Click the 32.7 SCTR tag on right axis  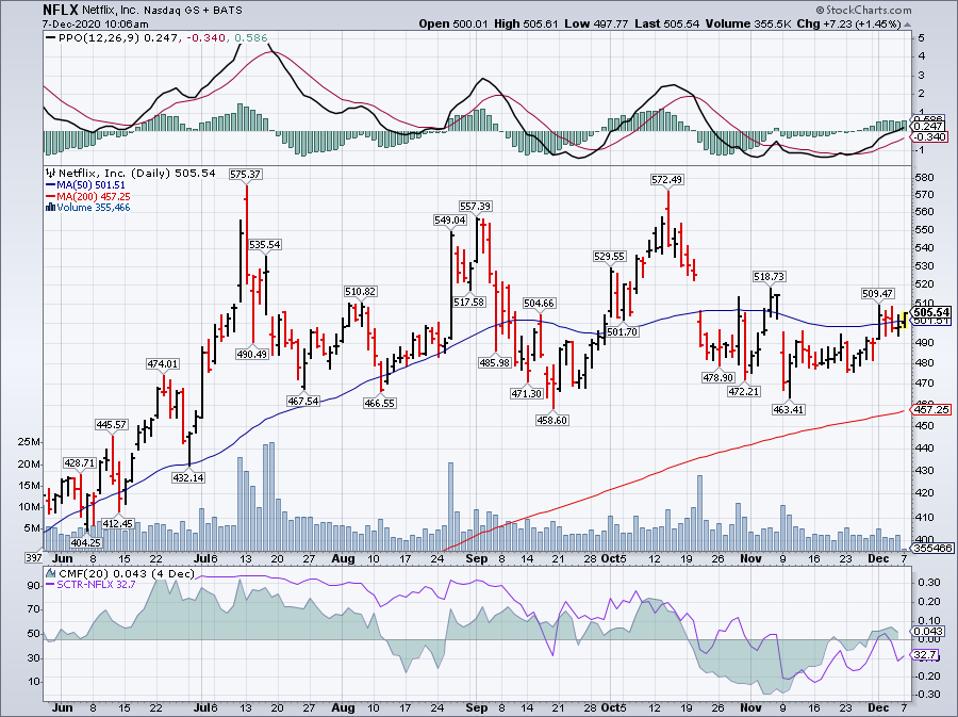925,655
